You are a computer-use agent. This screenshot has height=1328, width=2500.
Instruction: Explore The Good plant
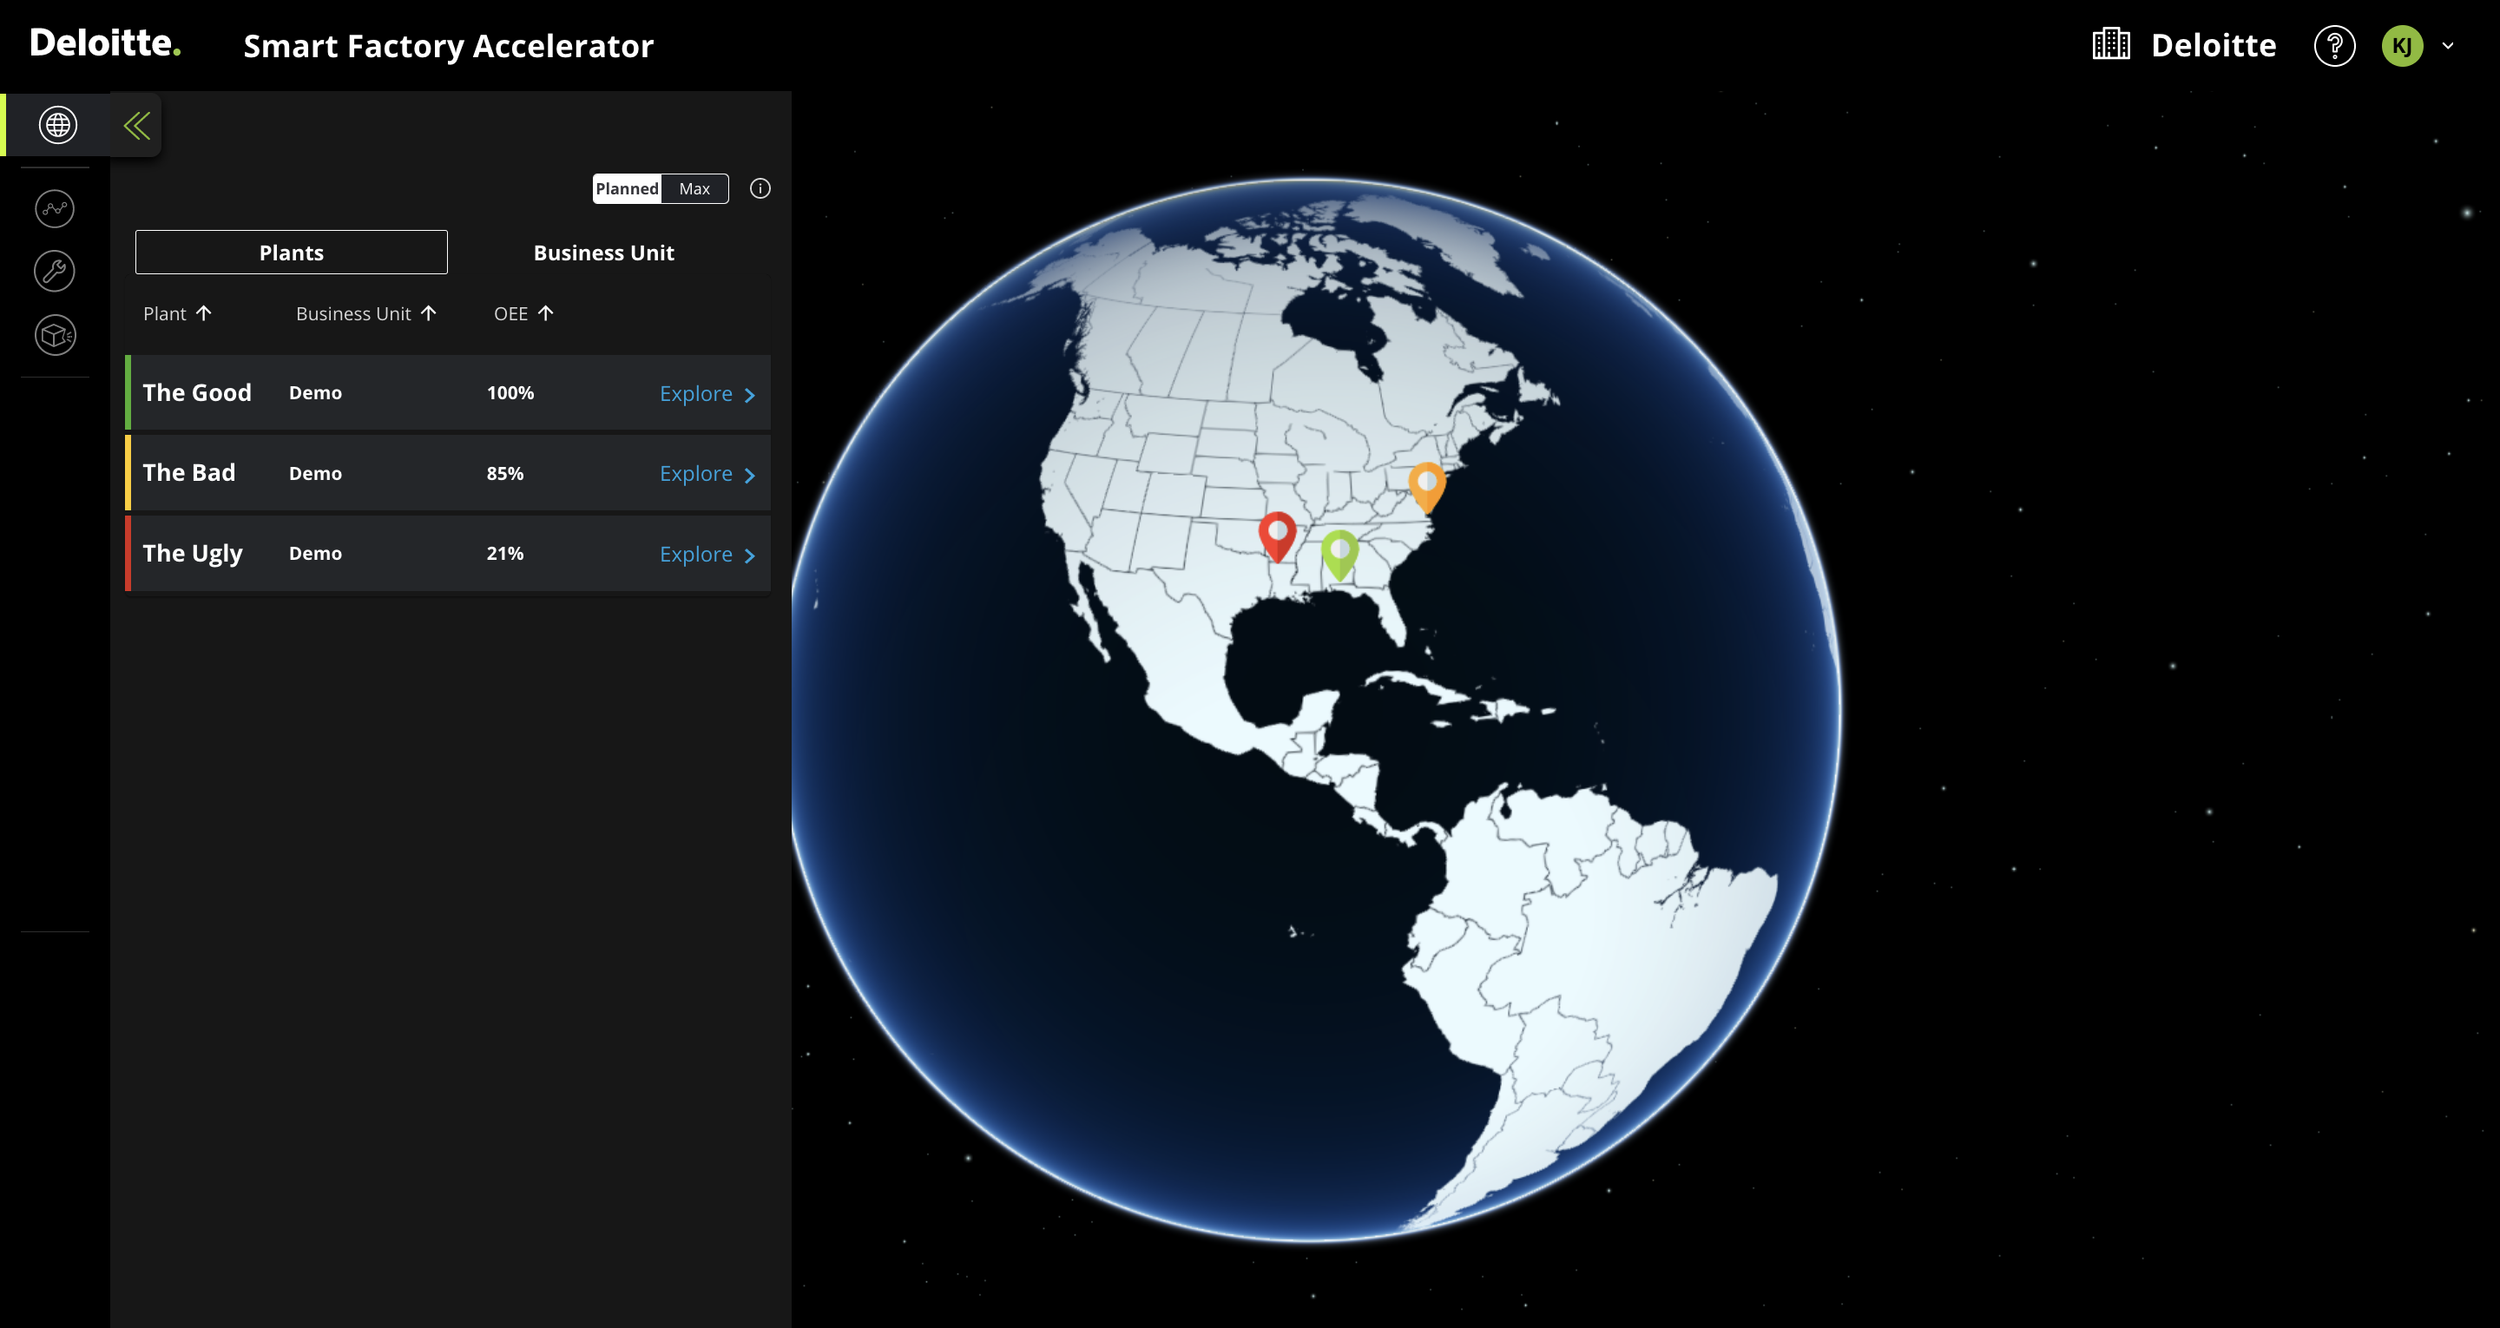(x=706, y=394)
